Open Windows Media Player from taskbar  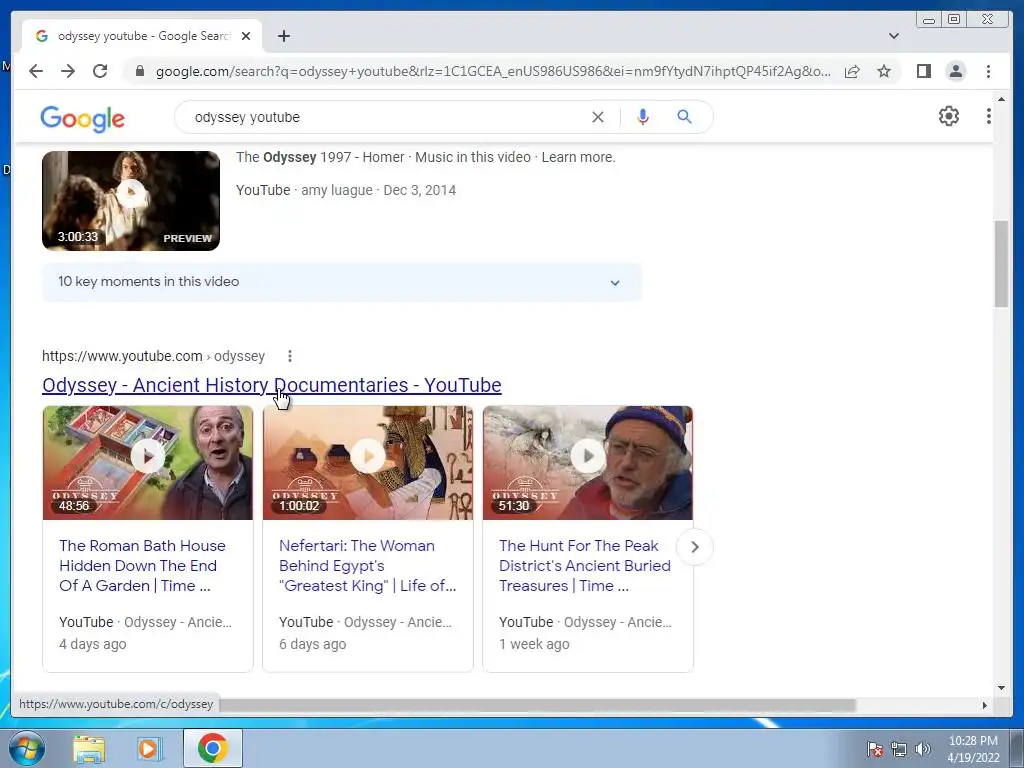click(149, 748)
